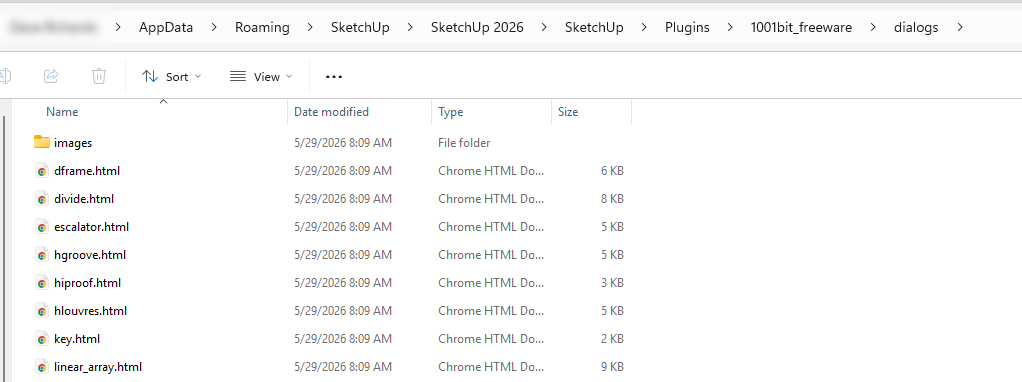Click the hlouvres.html Chrome file icon
The width and height of the screenshot is (1022, 382).
tap(42, 311)
